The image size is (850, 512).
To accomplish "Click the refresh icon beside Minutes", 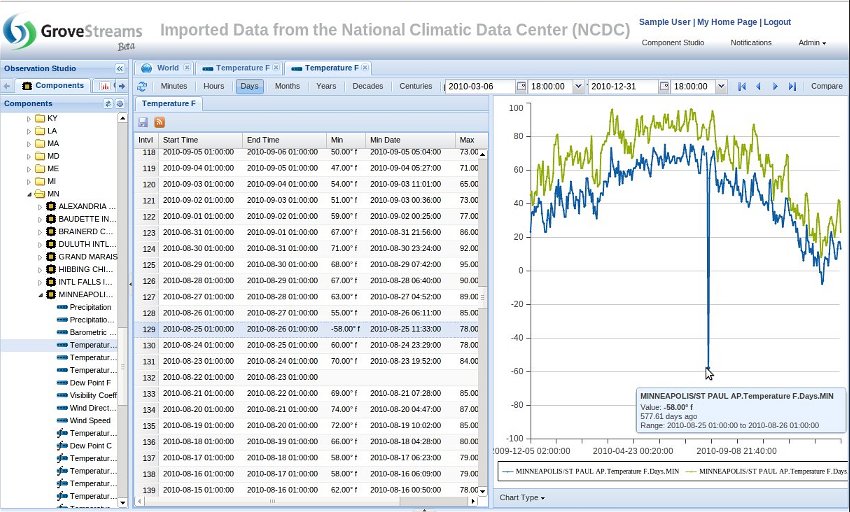I will [142, 87].
